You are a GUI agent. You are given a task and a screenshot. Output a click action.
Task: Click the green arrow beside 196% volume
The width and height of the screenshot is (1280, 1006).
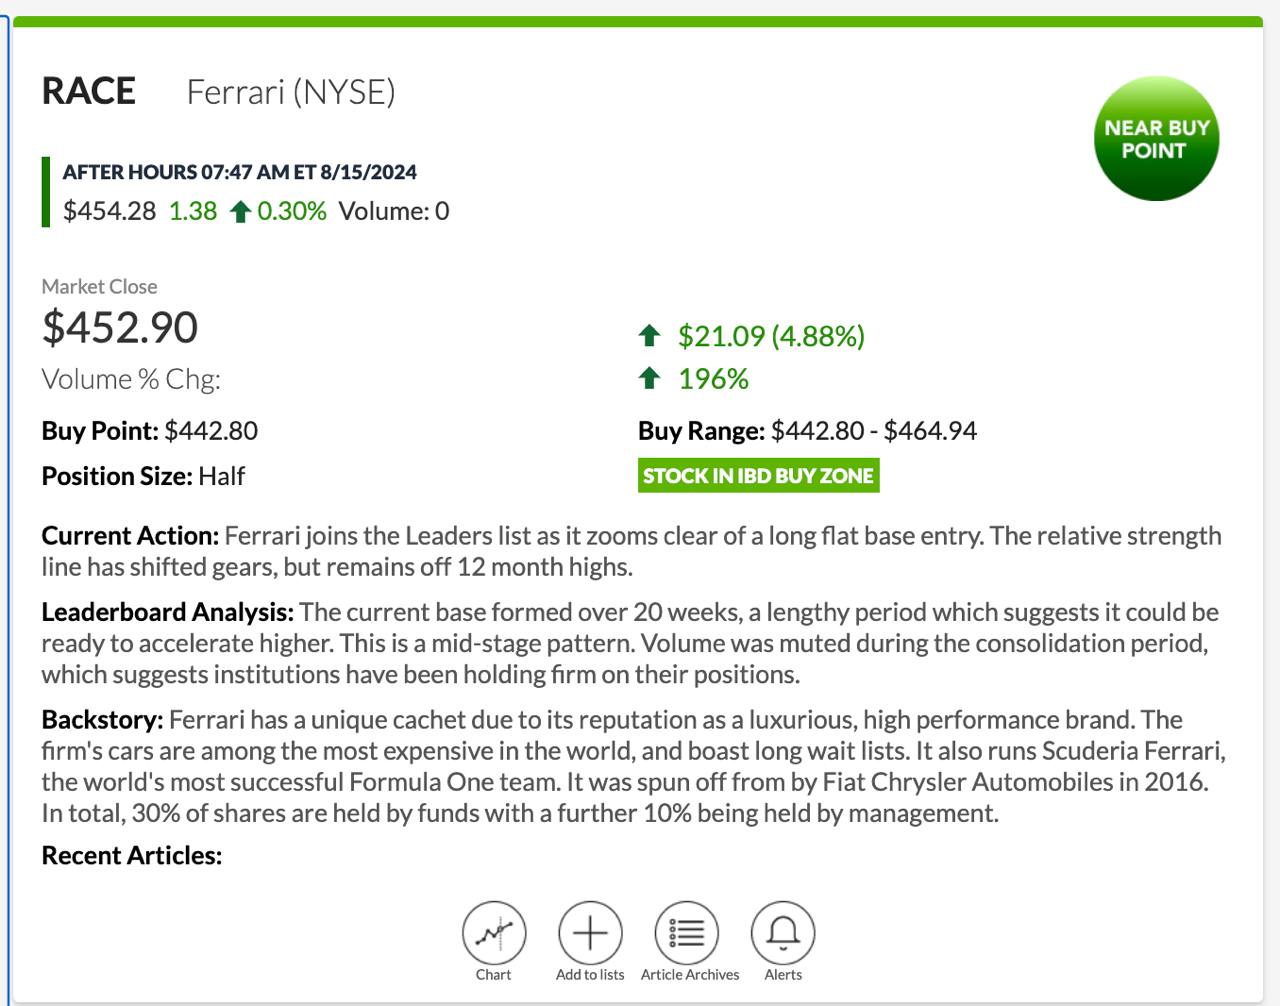pyautogui.click(x=650, y=378)
